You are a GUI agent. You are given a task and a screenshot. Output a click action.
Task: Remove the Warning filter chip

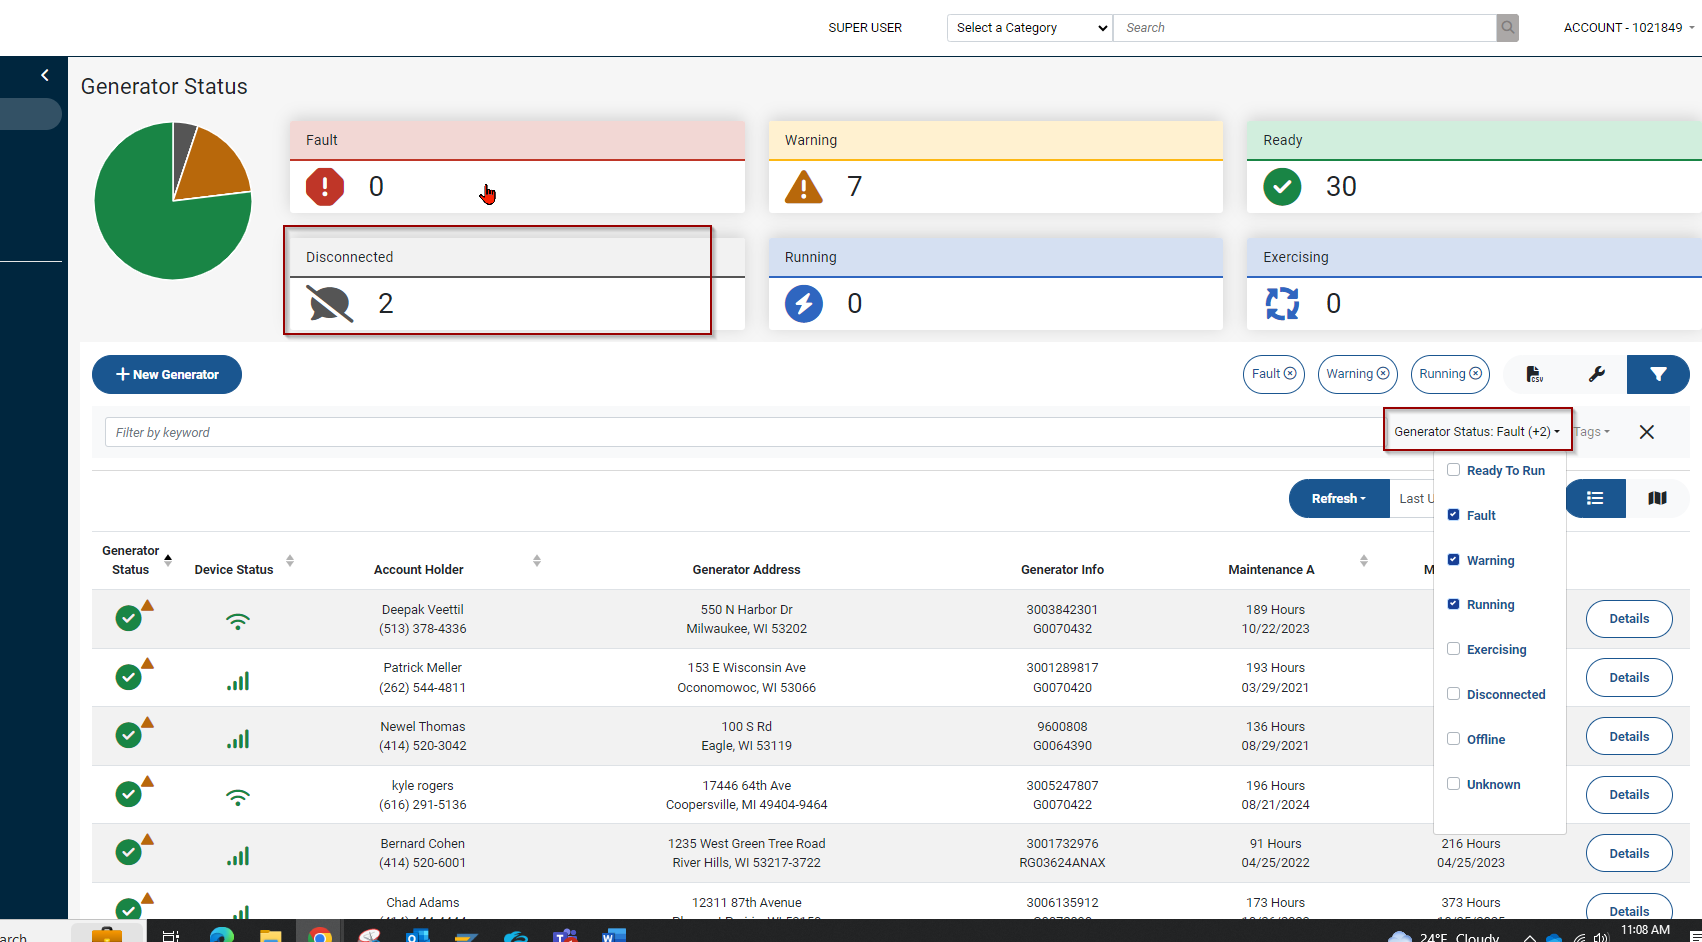[1383, 373]
